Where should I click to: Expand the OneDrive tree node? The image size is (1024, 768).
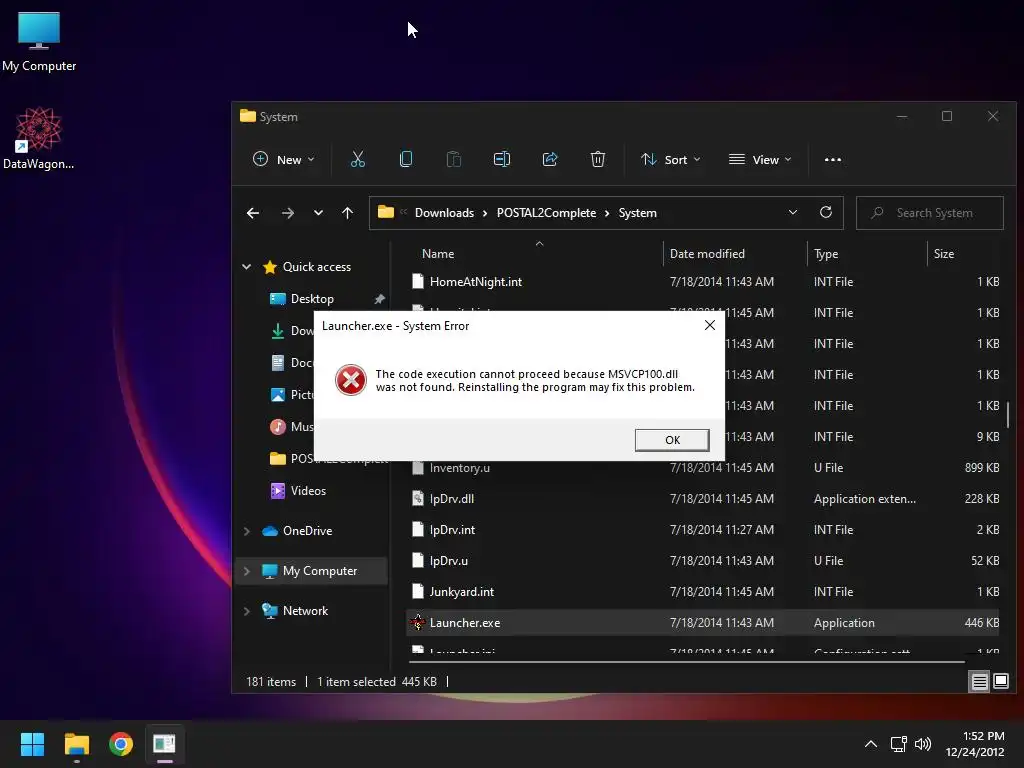(x=247, y=531)
